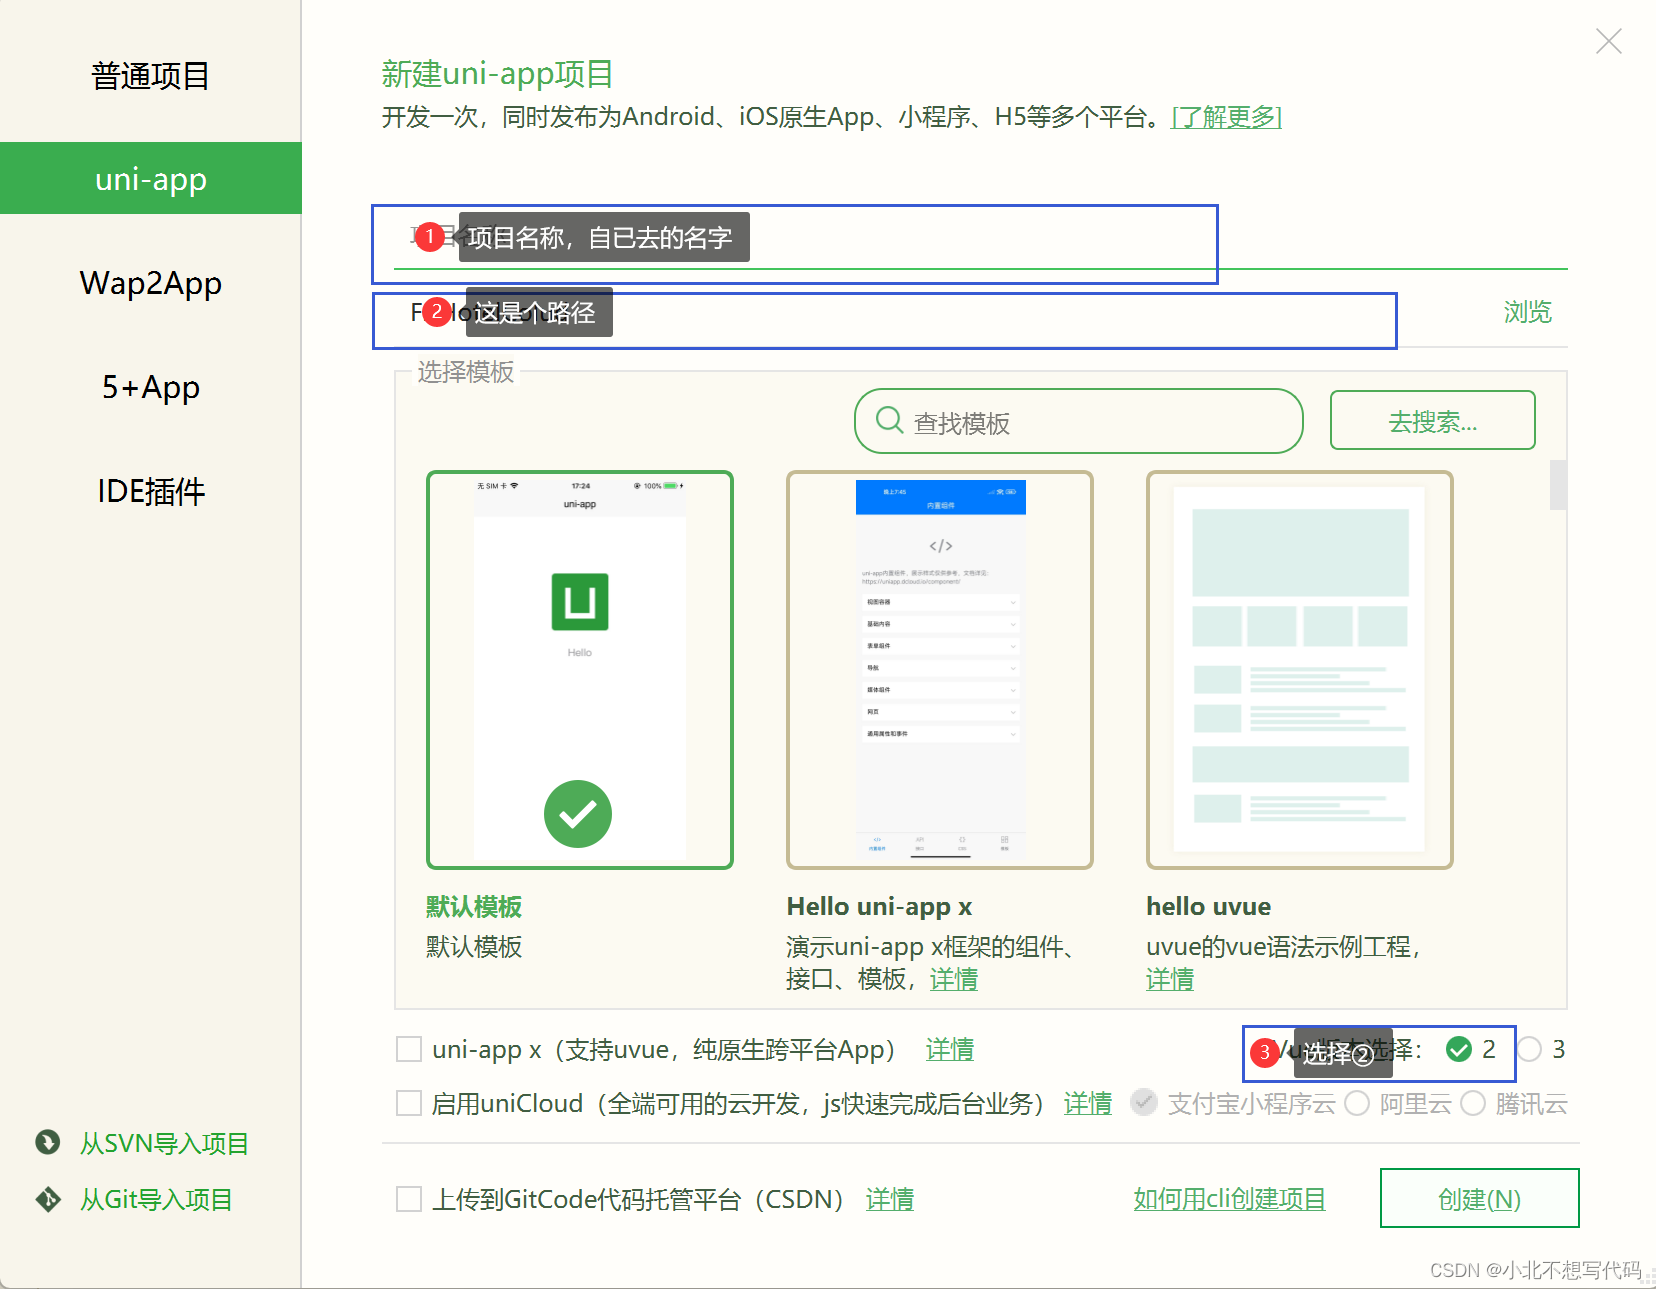The height and width of the screenshot is (1289, 1656).
Task: Enable the uni-app x checkbox
Action: pyautogui.click(x=408, y=1049)
